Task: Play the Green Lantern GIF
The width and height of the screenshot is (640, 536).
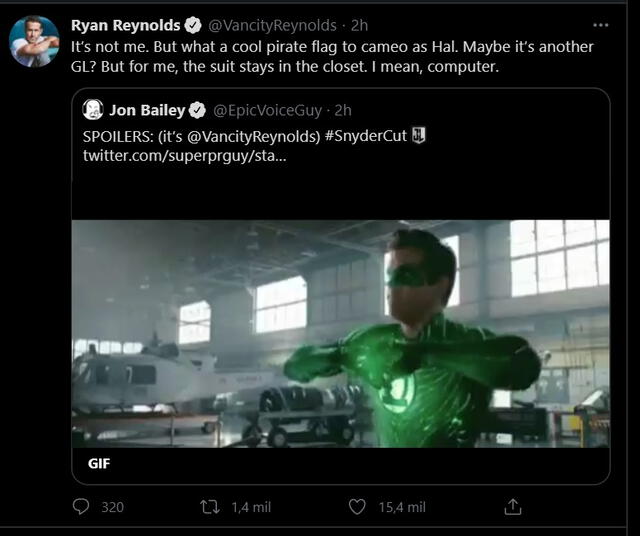Action: [340, 332]
